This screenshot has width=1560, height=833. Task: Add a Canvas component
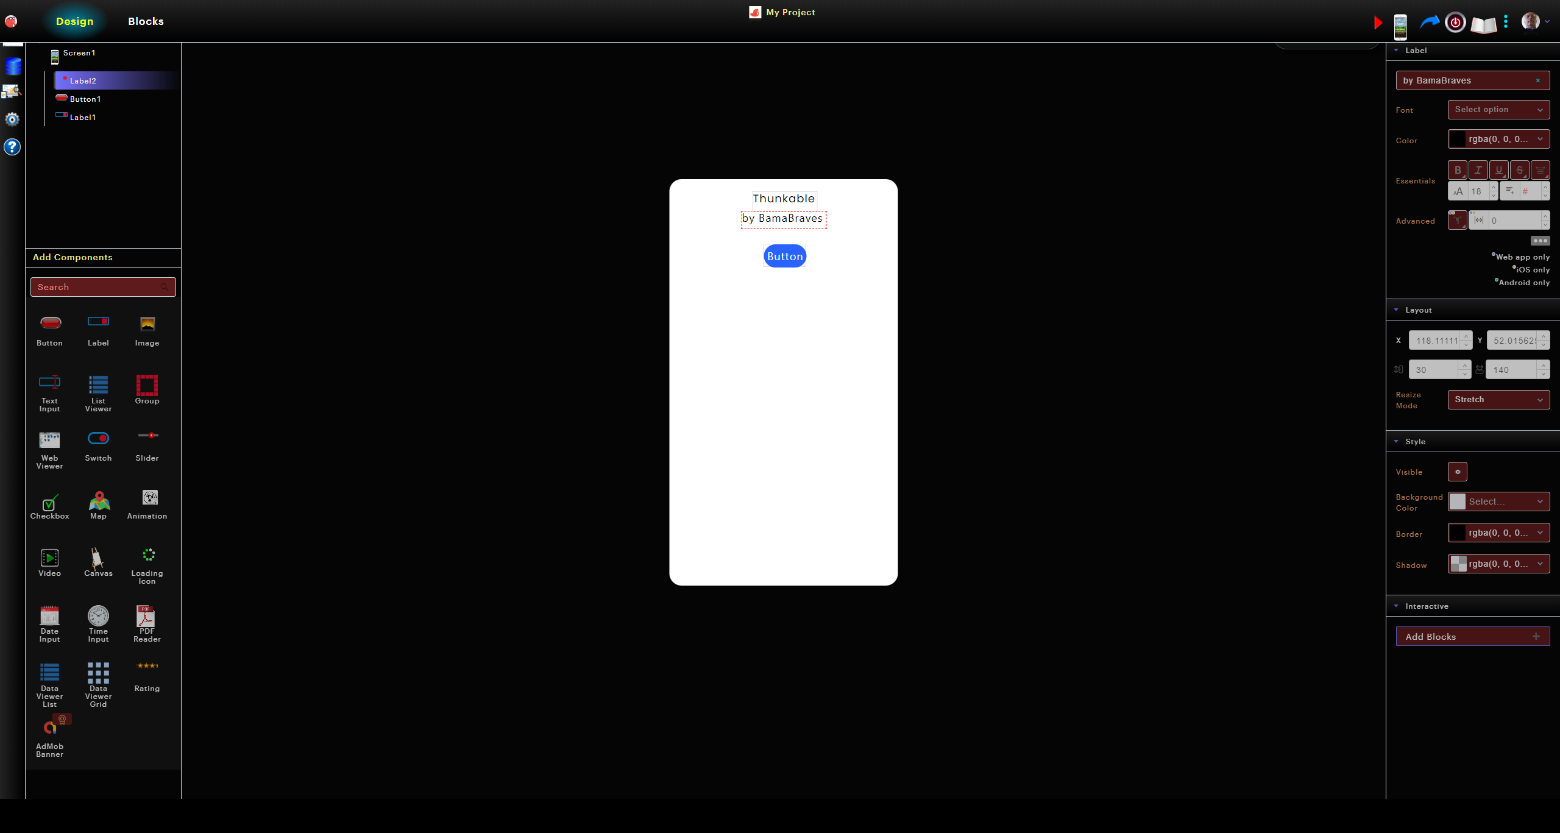[98, 563]
